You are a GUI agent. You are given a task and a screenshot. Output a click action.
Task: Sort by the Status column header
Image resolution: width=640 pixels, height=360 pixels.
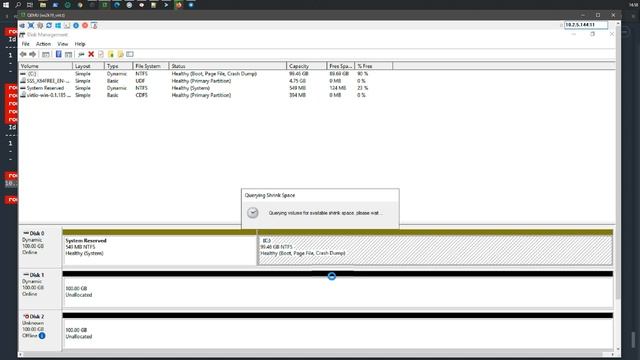click(x=227, y=66)
